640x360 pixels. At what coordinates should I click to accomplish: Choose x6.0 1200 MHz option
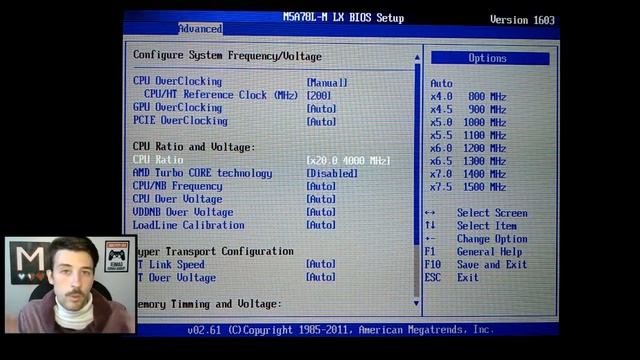[468, 148]
